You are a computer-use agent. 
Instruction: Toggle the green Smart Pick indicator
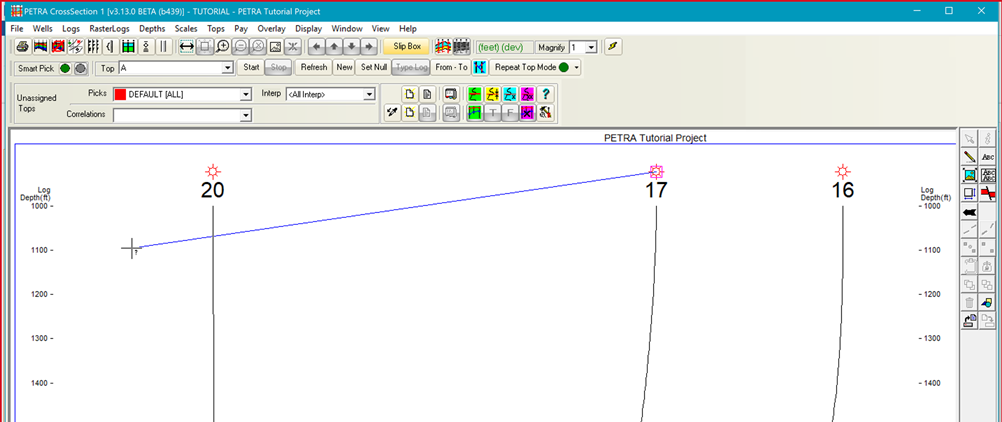[x=65, y=68]
